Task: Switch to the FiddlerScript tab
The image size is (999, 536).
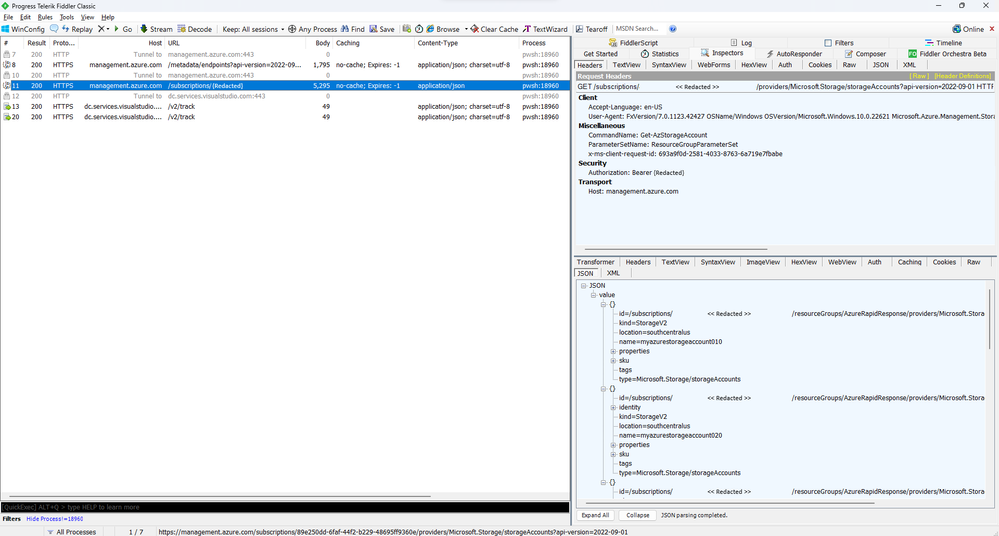Action: 633,43
